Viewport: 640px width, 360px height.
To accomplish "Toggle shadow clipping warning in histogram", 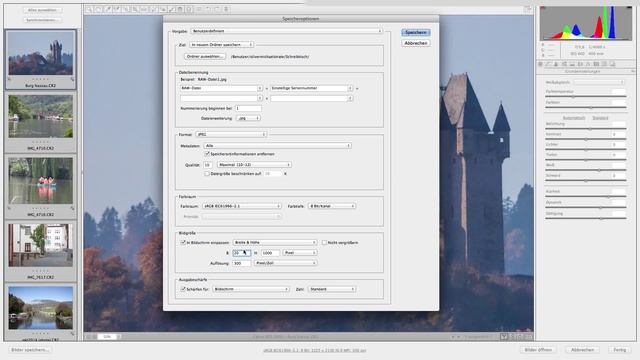I will [x=543, y=8].
